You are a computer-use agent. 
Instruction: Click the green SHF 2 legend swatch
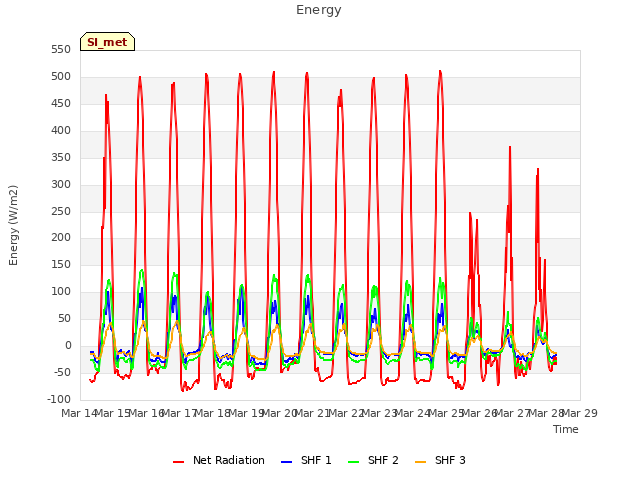pyautogui.click(x=353, y=462)
